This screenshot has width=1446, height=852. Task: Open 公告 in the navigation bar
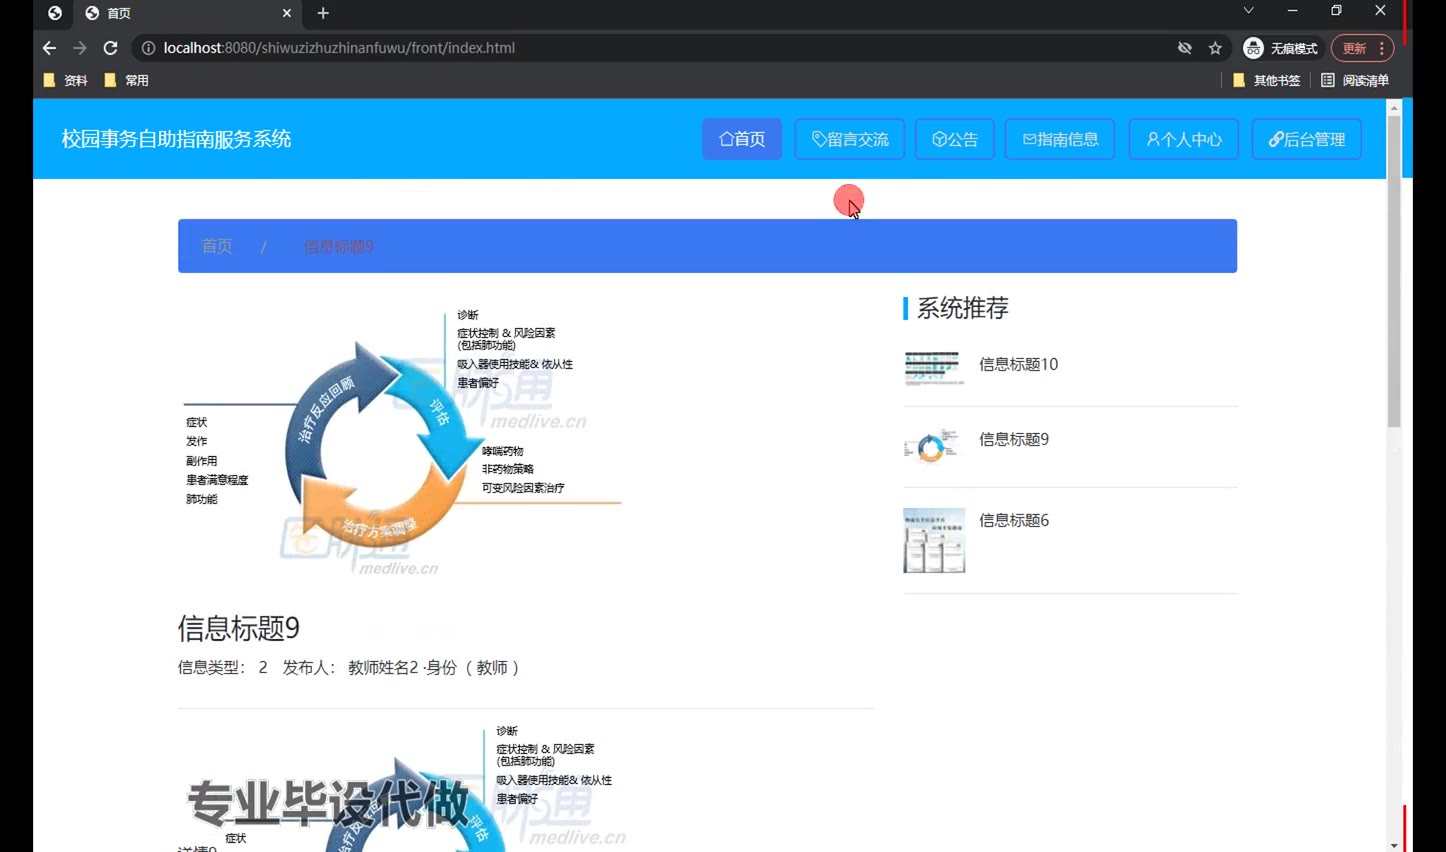point(955,139)
